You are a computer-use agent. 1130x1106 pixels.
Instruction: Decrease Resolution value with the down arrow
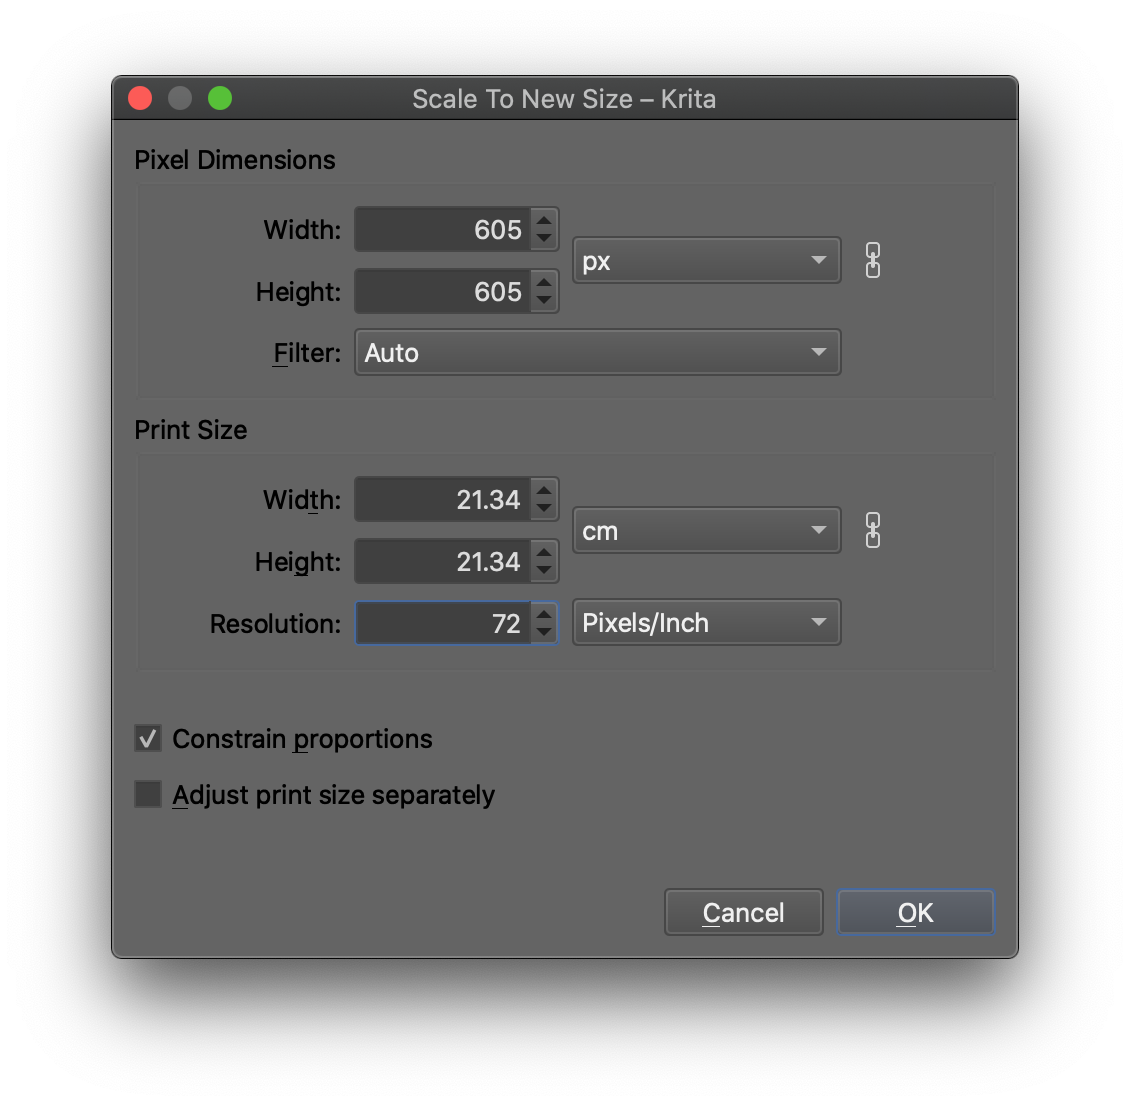544,632
